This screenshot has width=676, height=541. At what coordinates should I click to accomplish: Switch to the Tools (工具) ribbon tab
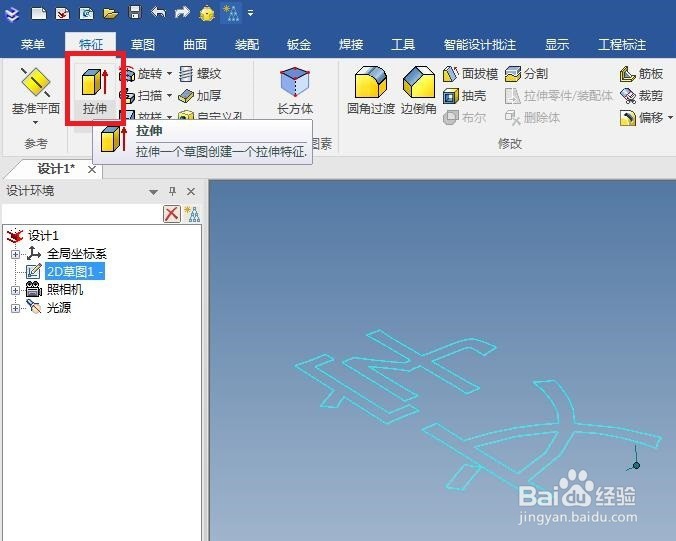click(x=403, y=44)
